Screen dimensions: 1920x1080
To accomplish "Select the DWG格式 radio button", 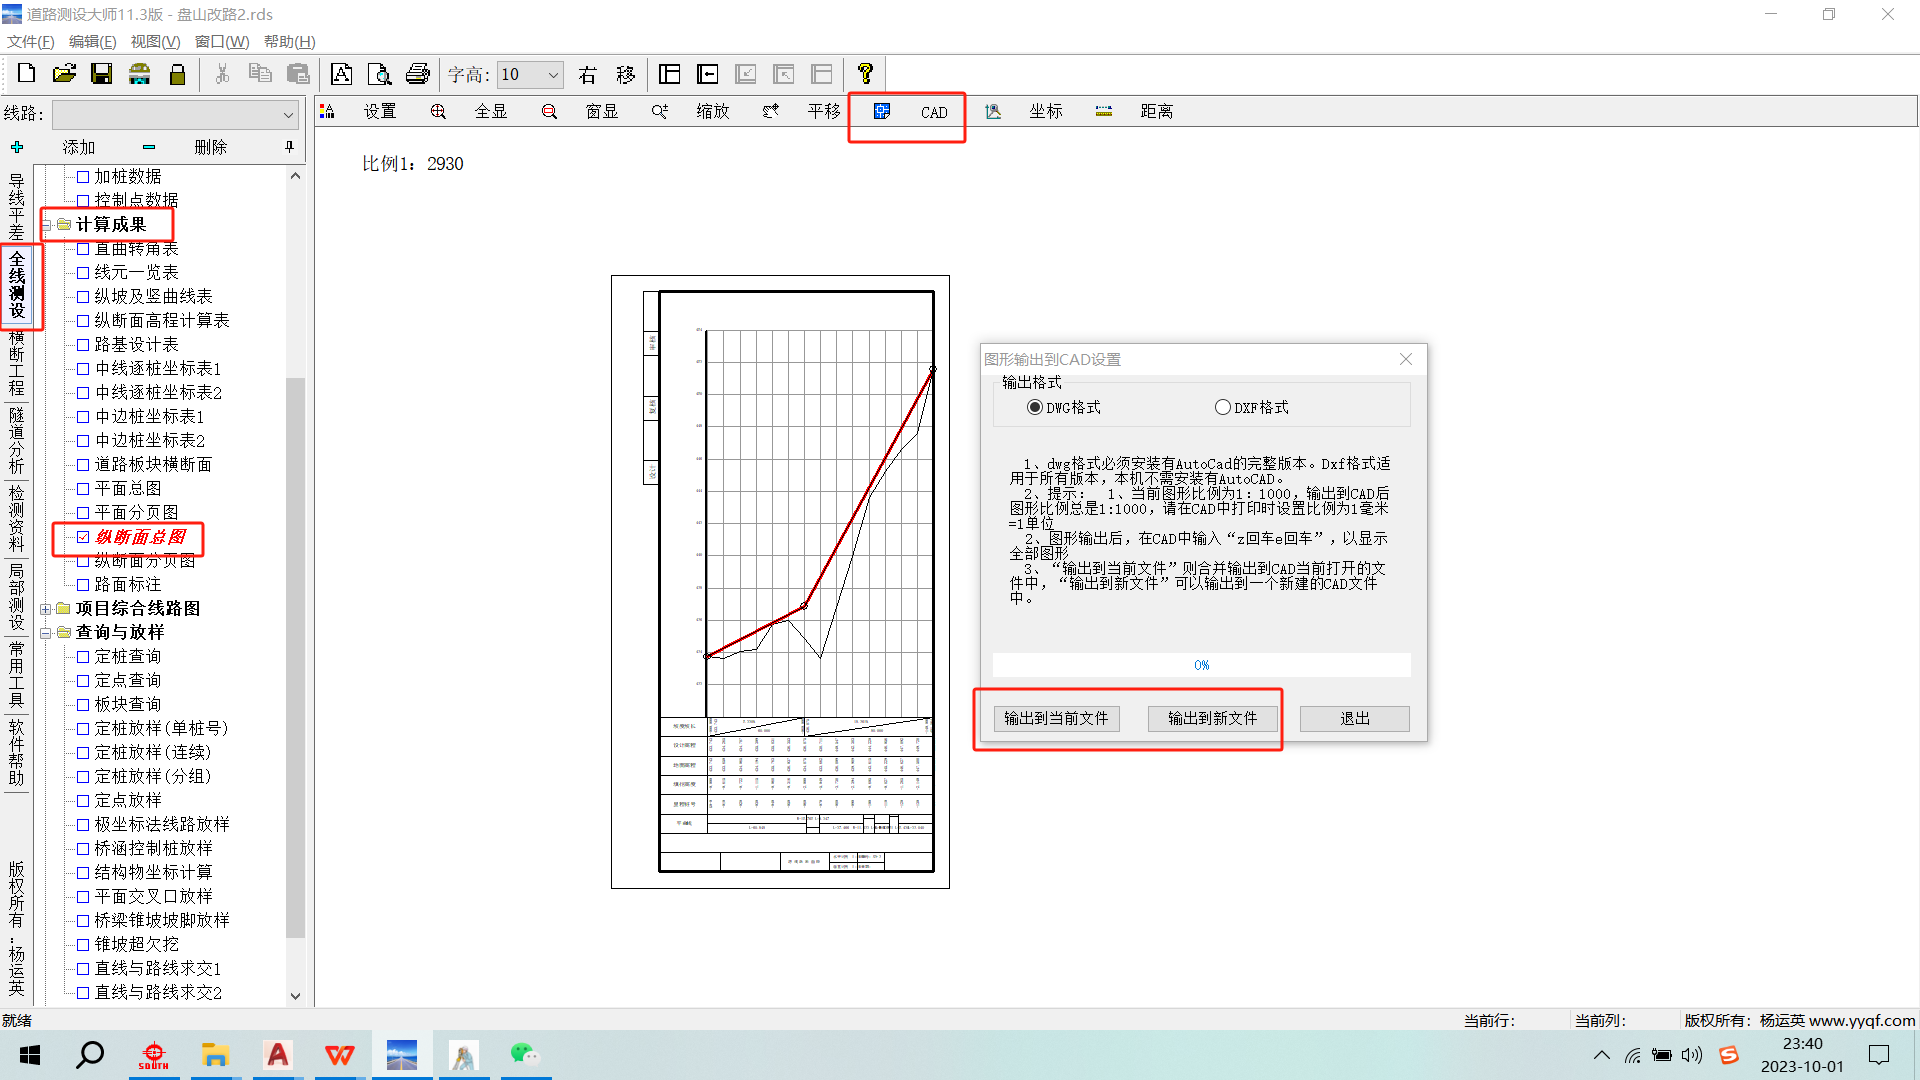I will tap(1035, 407).
